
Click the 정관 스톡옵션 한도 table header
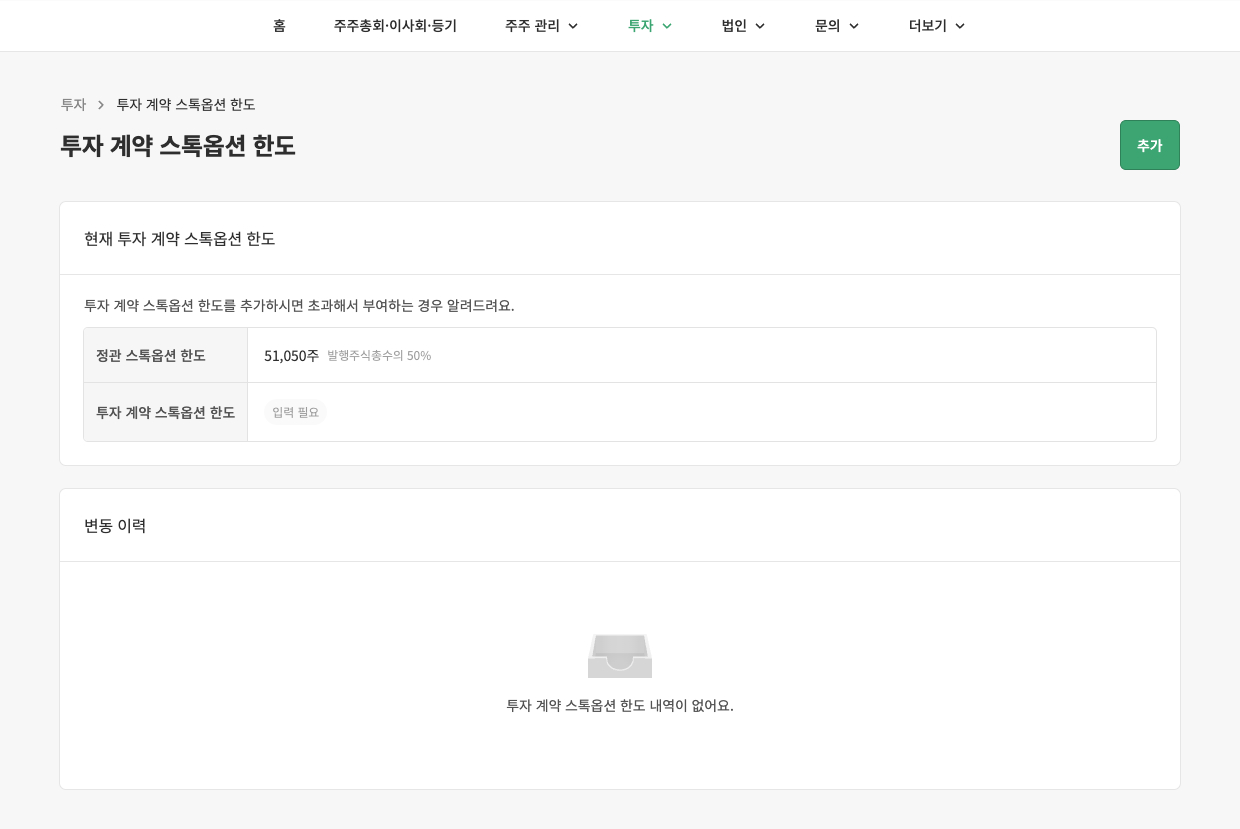[151, 355]
